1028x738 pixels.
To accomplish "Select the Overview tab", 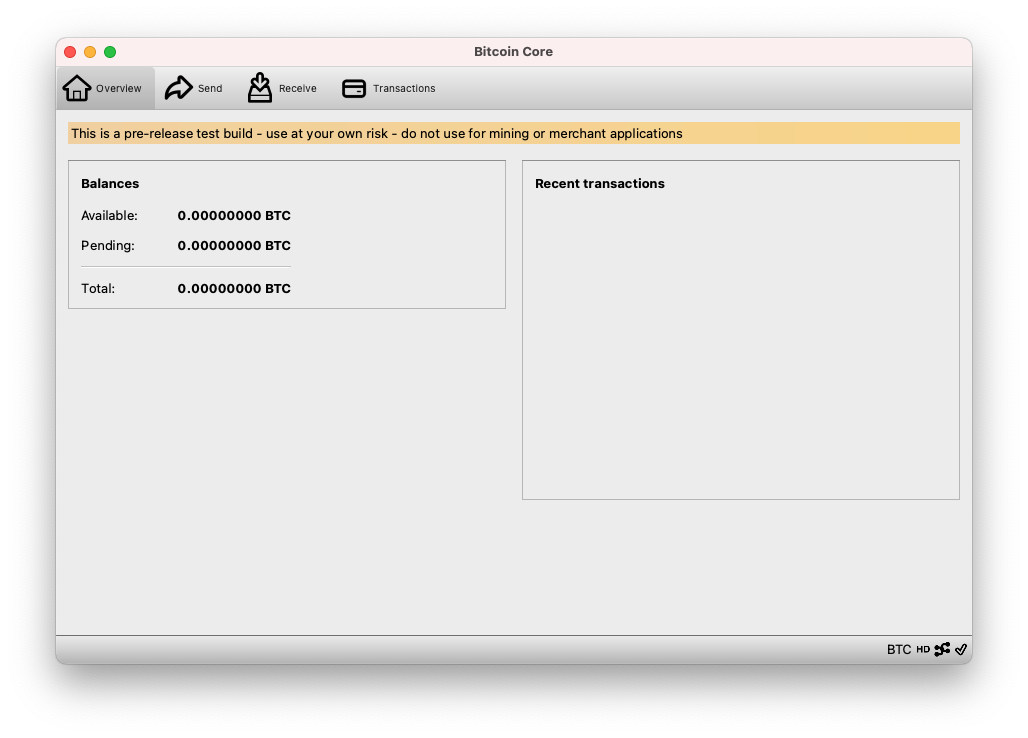I will click(104, 88).
